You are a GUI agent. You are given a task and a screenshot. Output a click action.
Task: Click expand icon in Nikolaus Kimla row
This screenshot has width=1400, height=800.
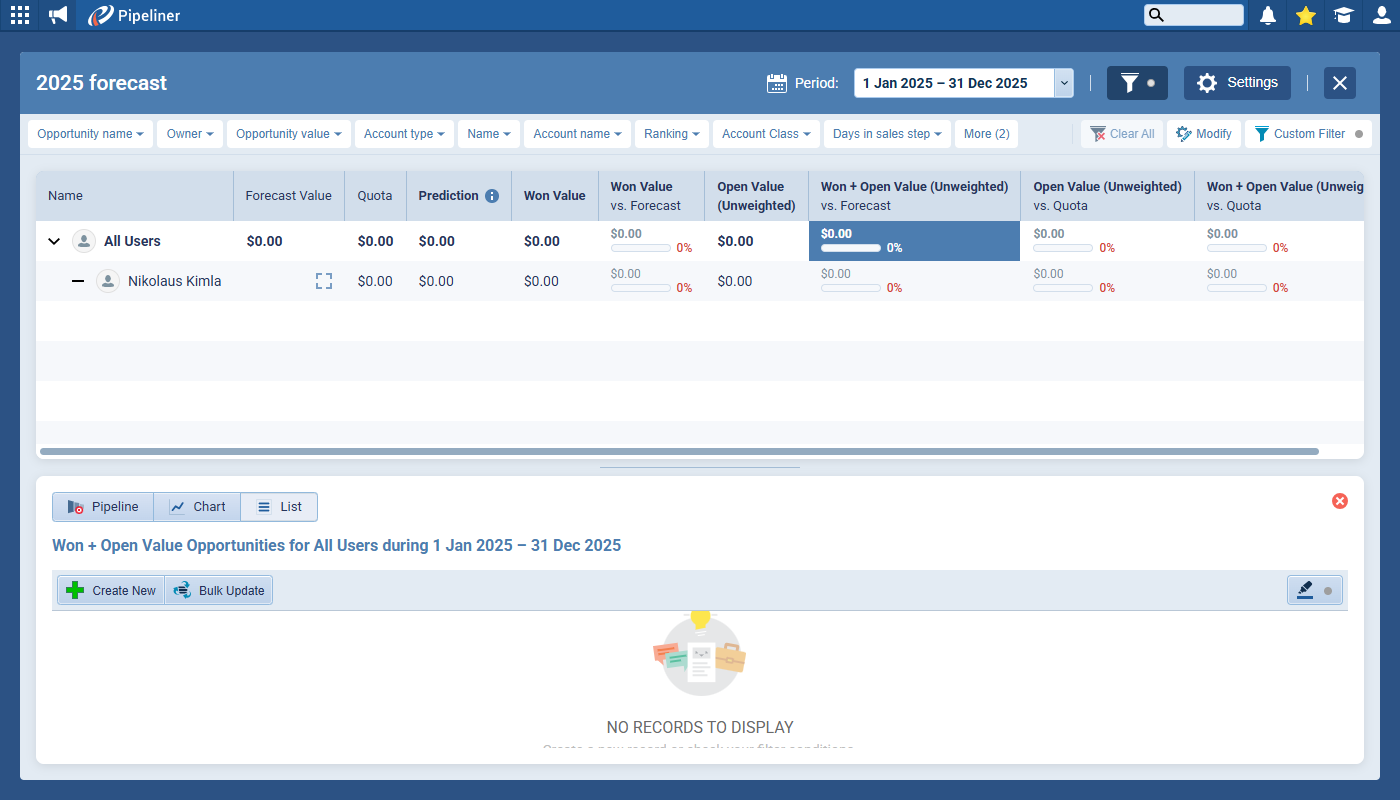(323, 281)
